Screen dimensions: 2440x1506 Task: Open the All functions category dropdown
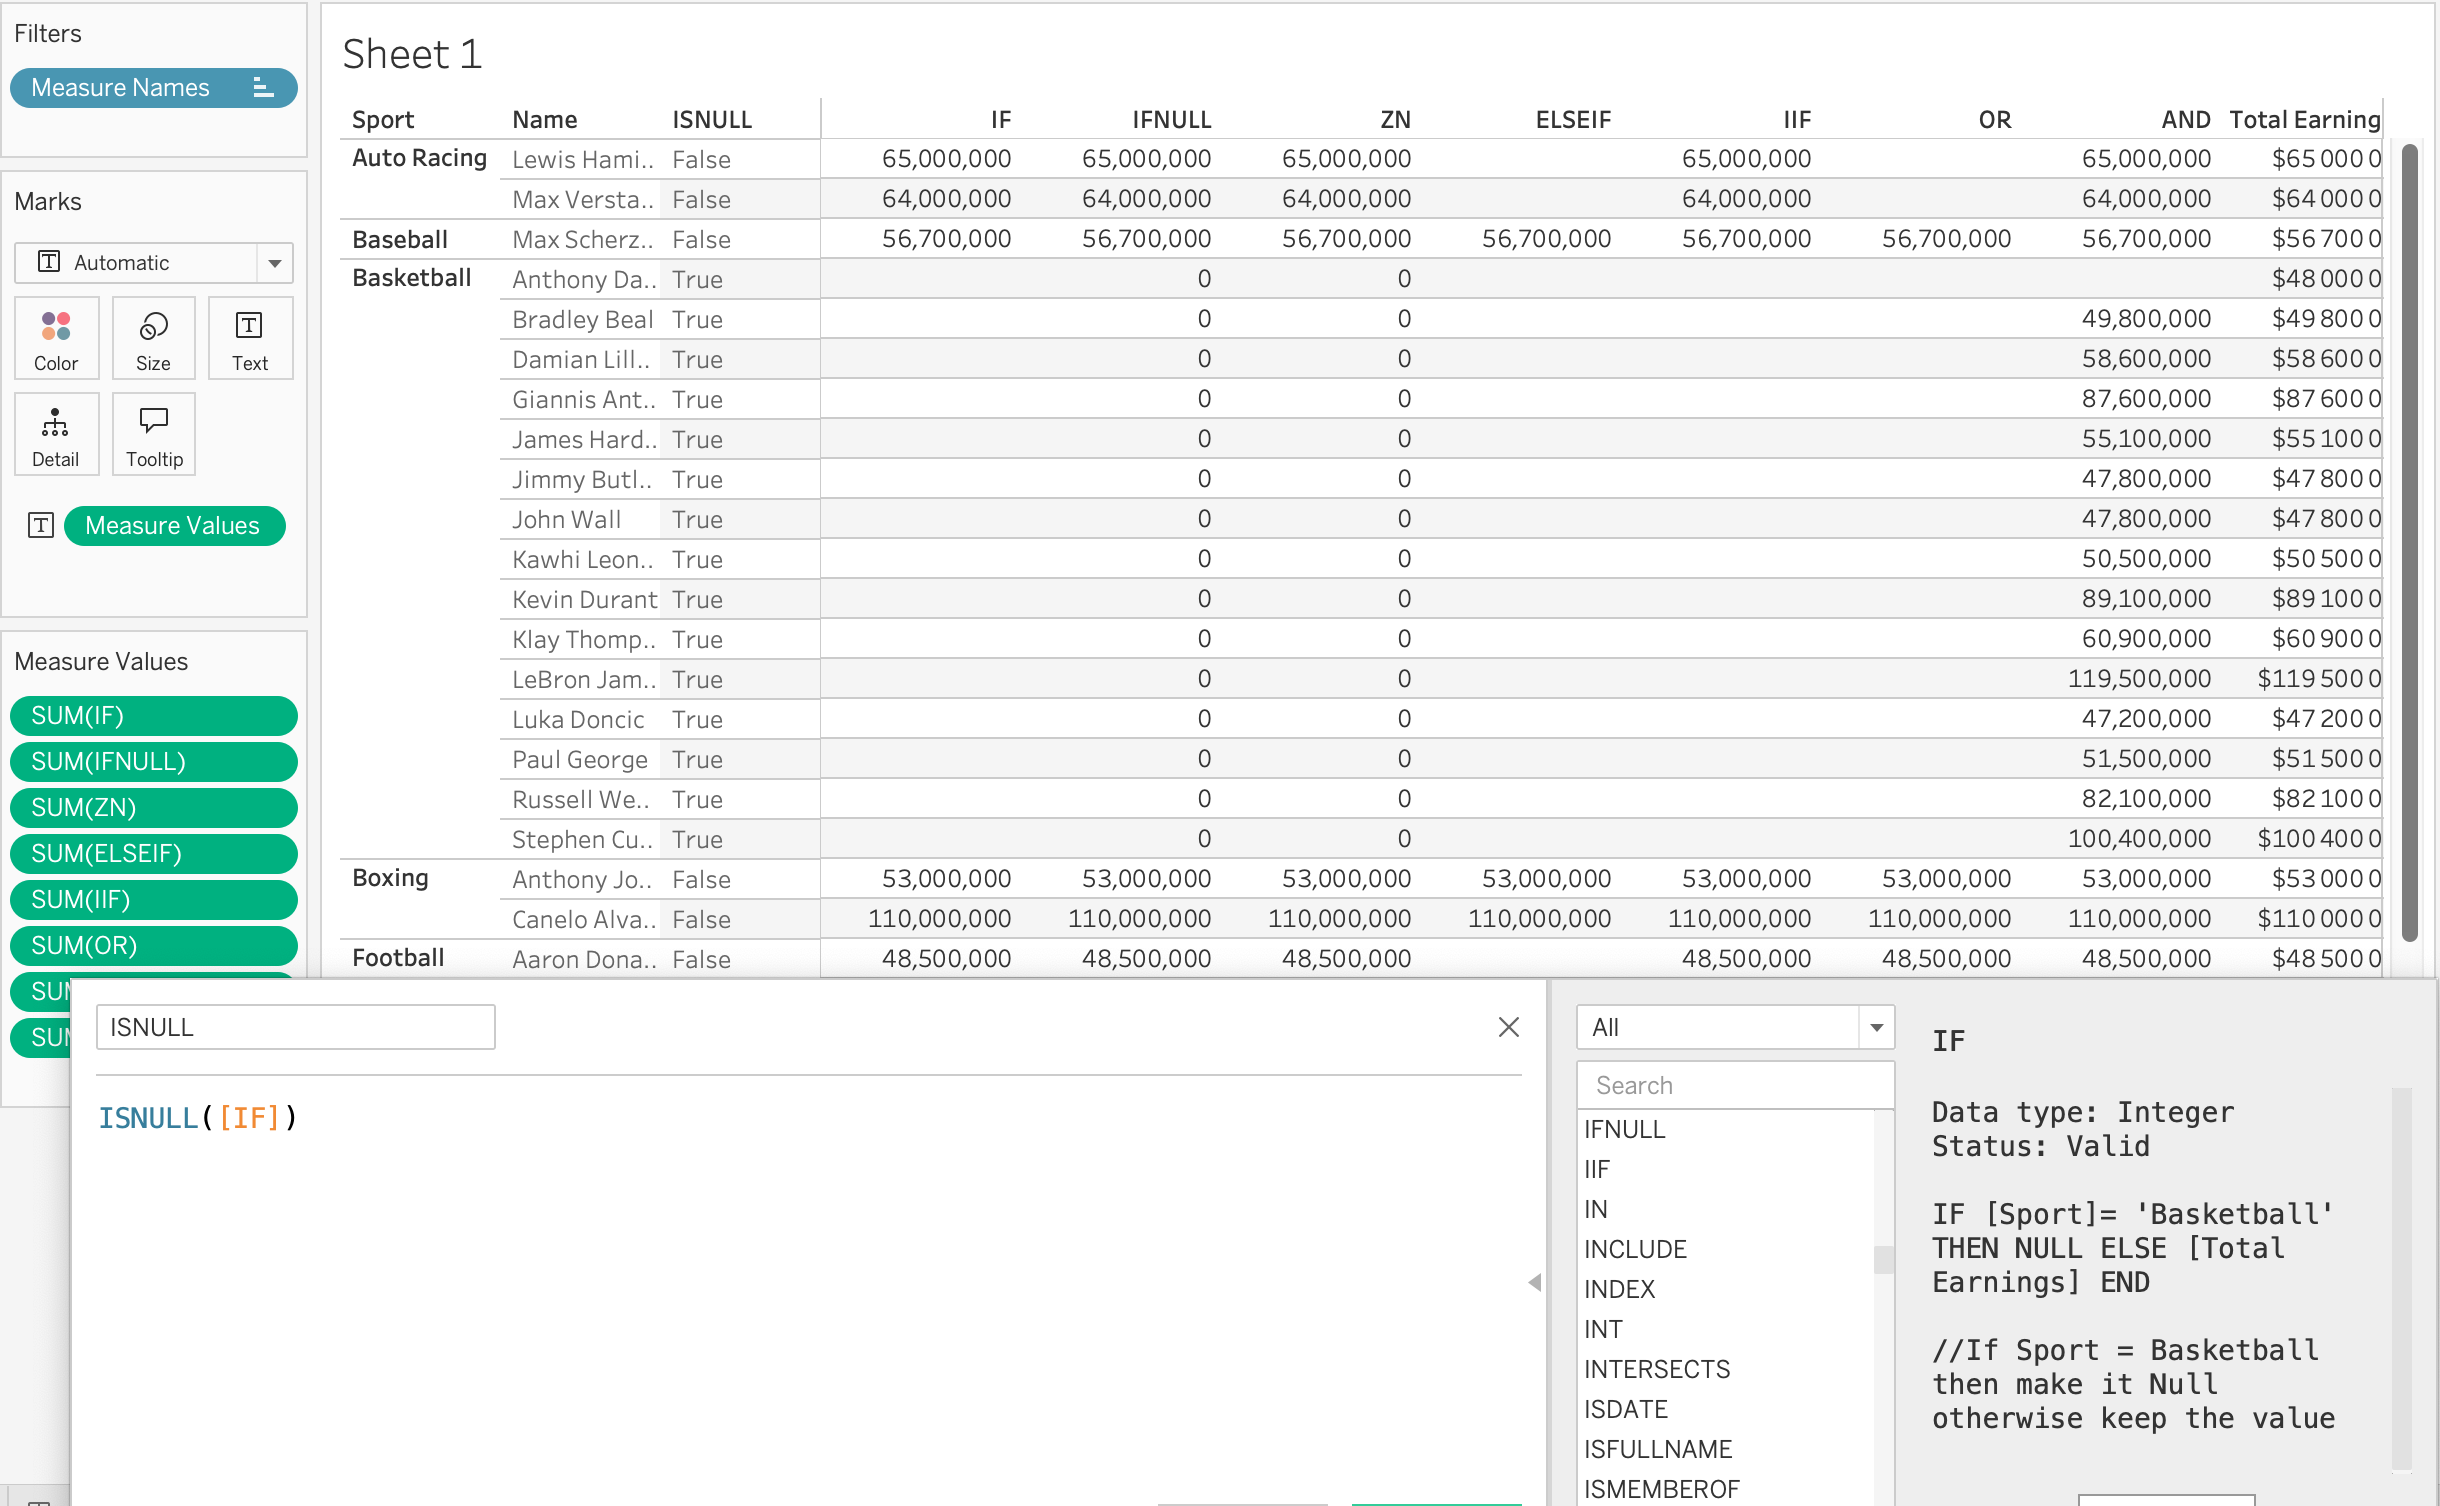click(x=1876, y=1027)
